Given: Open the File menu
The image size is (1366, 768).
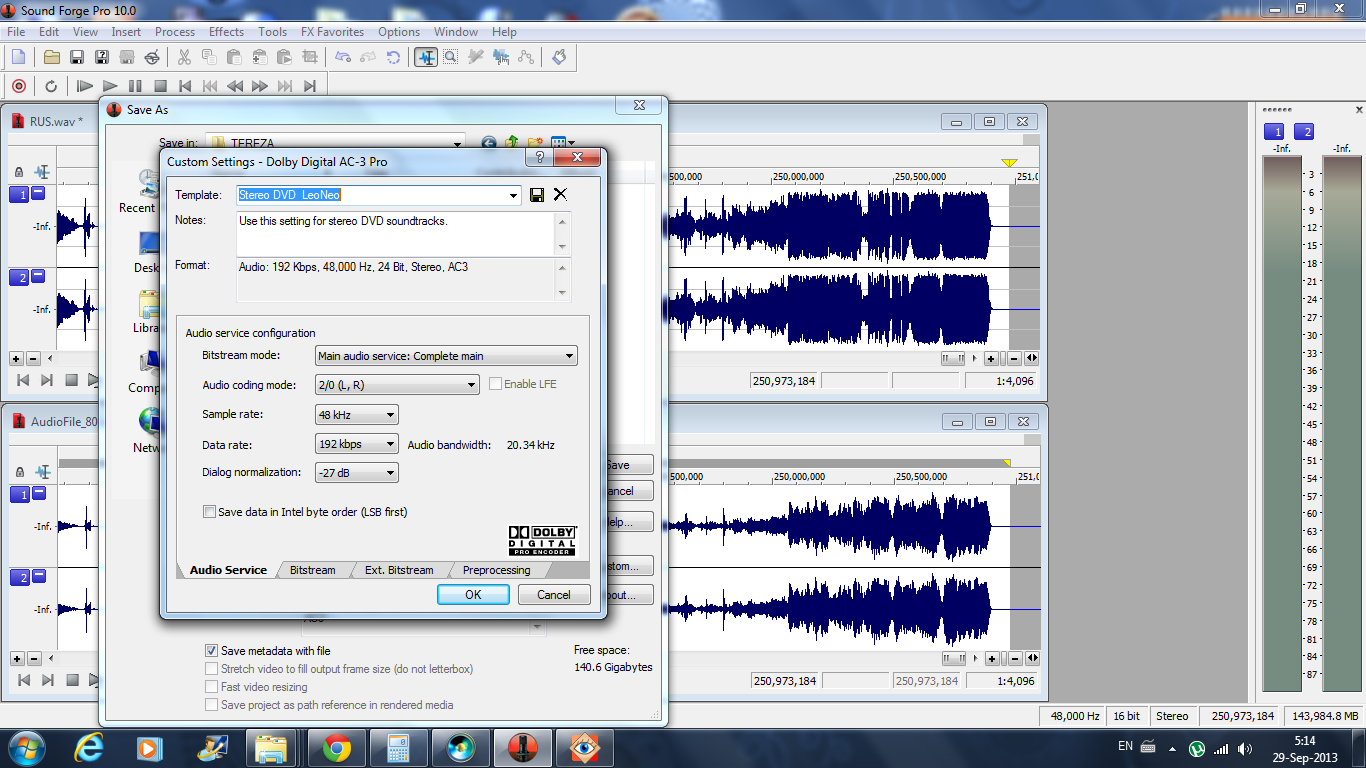Looking at the screenshot, I should pos(16,32).
